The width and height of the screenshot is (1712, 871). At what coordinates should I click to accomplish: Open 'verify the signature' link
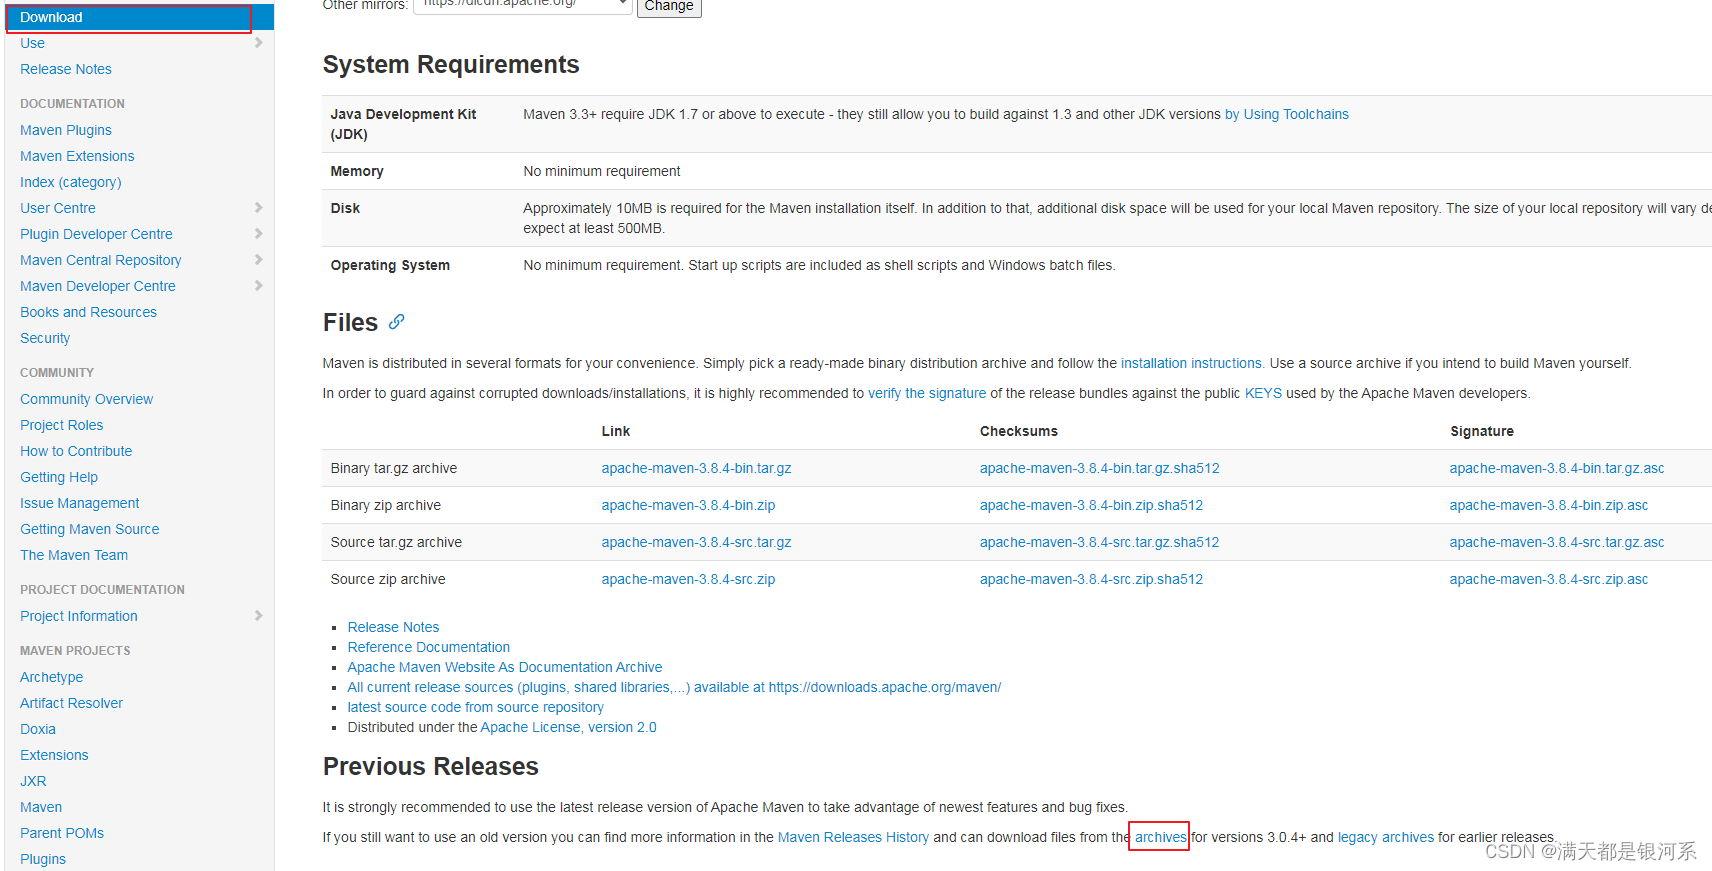[x=927, y=393]
